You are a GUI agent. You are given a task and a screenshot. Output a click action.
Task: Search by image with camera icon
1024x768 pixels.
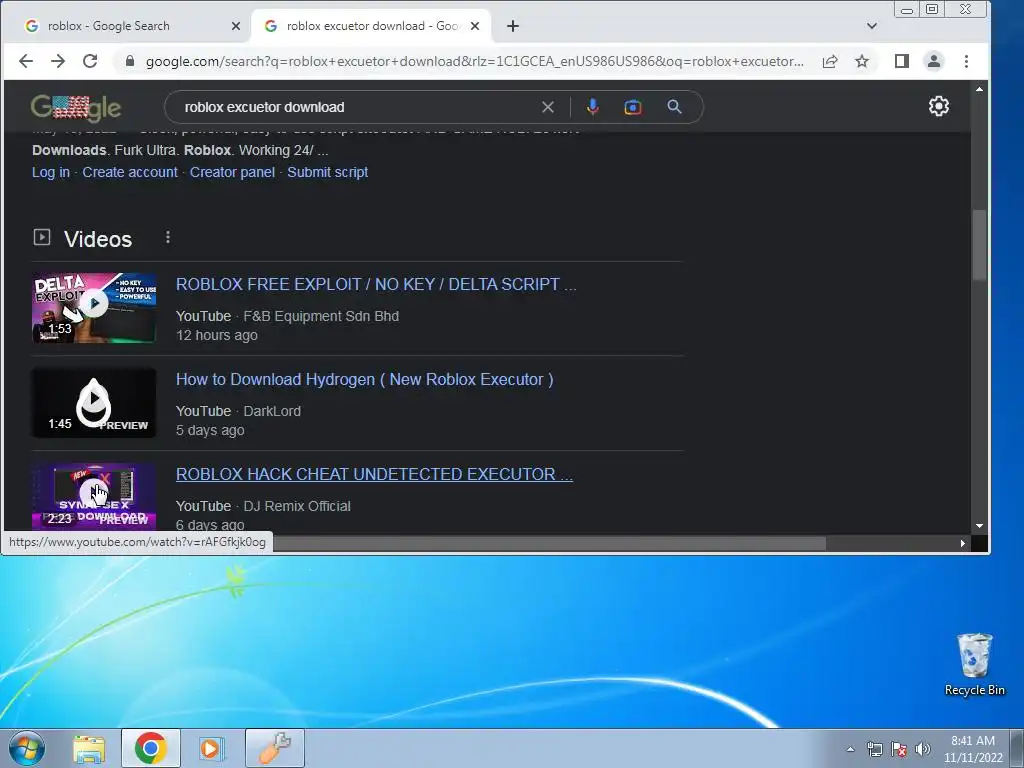[x=633, y=107]
